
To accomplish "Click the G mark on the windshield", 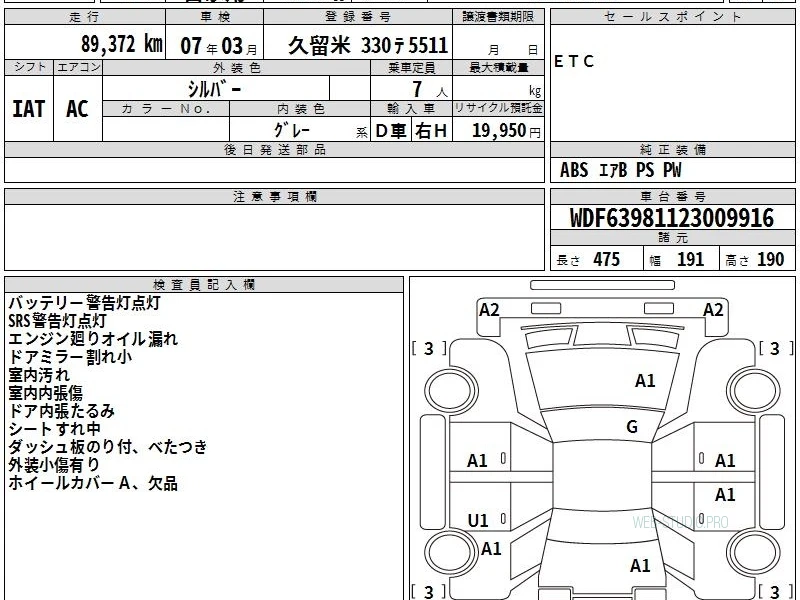I will click(x=632, y=427).
